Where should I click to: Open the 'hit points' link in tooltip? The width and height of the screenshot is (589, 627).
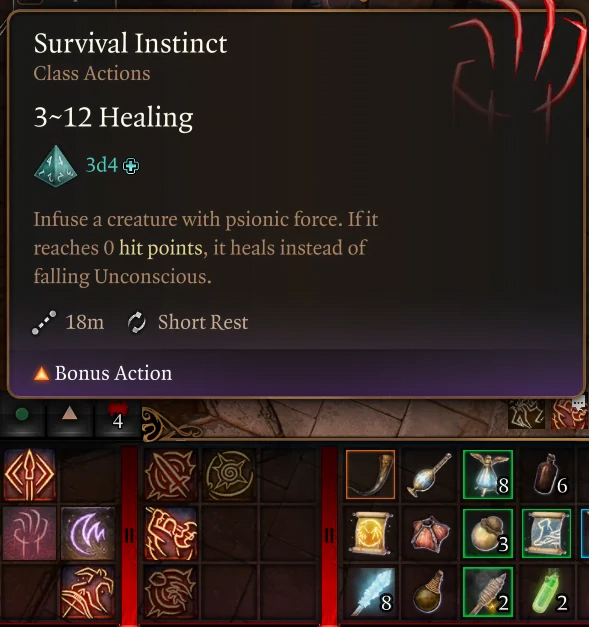(x=161, y=248)
